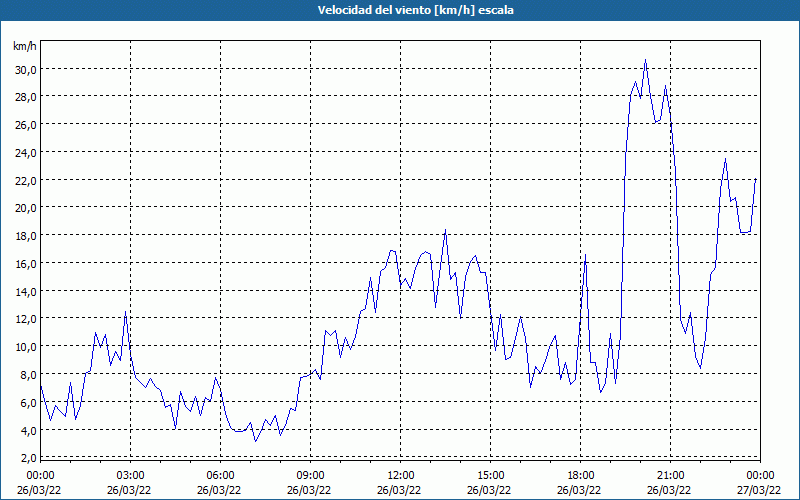This screenshot has width=800, height=500.
Task: Click the '12:00' time axis label
Action: 401,476
